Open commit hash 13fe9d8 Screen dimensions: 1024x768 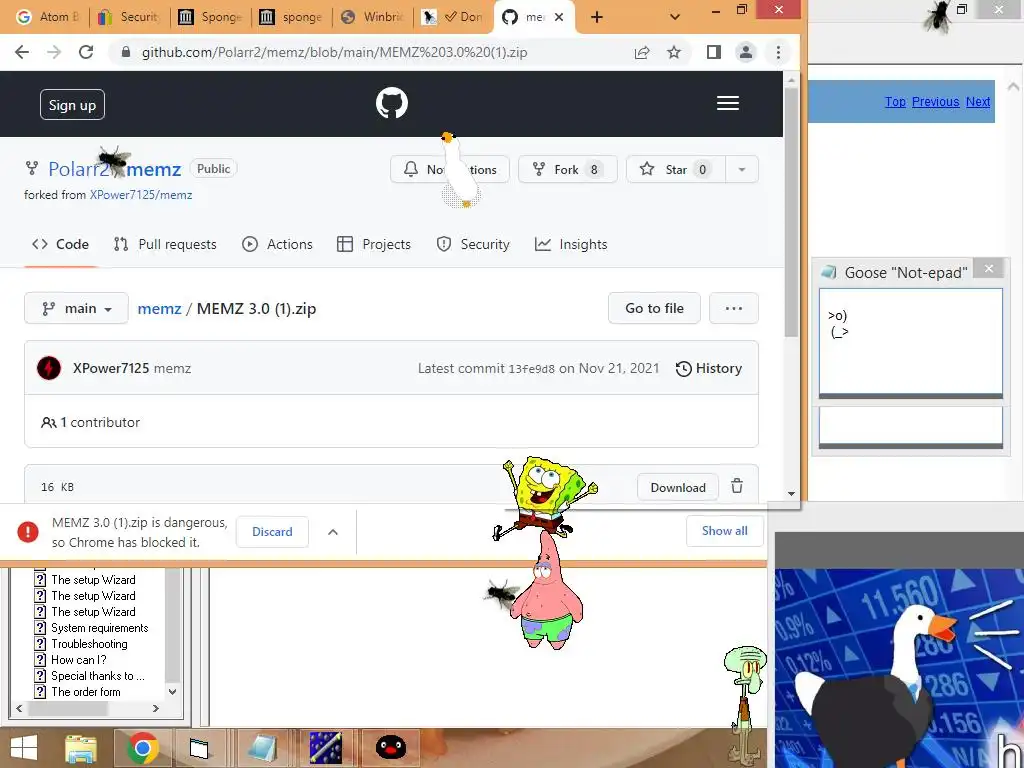pos(532,369)
